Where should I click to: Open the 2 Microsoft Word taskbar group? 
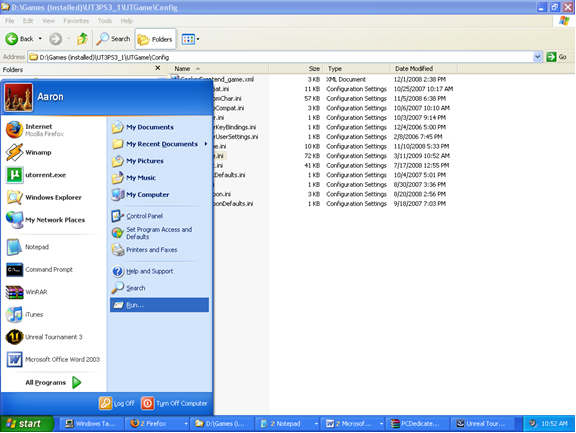353,424
